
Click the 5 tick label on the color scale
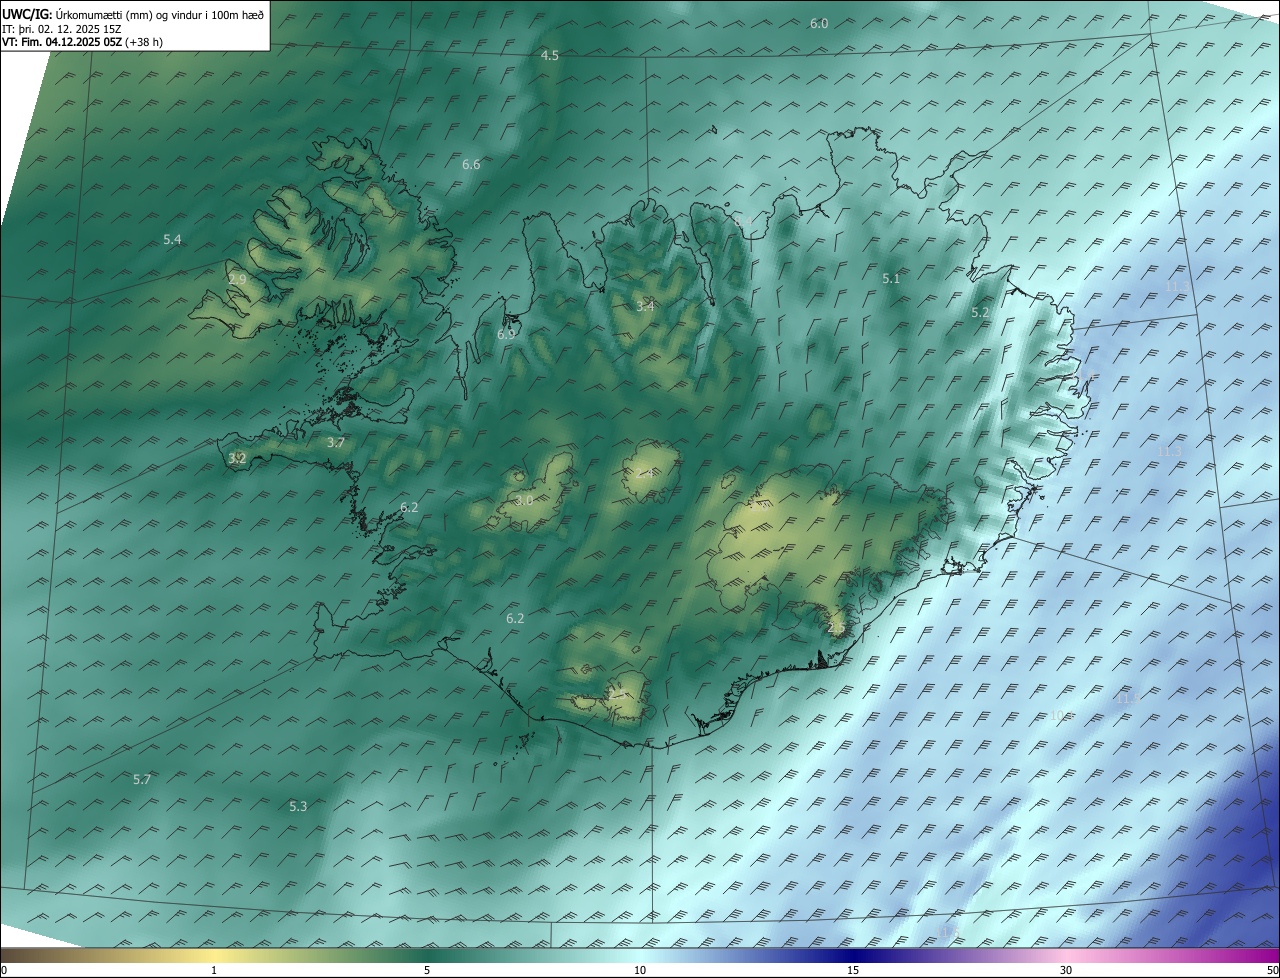coord(427,971)
